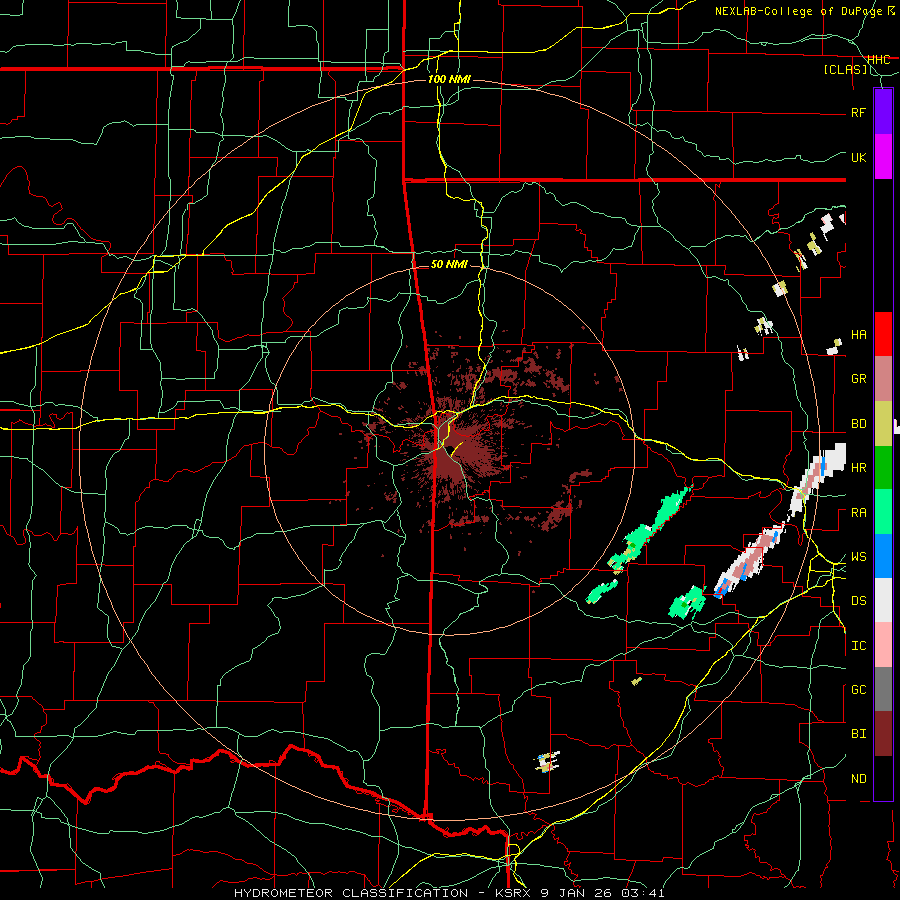Click the dark green HR legend swatch
The width and height of the screenshot is (900, 900).
[x=883, y=468]
